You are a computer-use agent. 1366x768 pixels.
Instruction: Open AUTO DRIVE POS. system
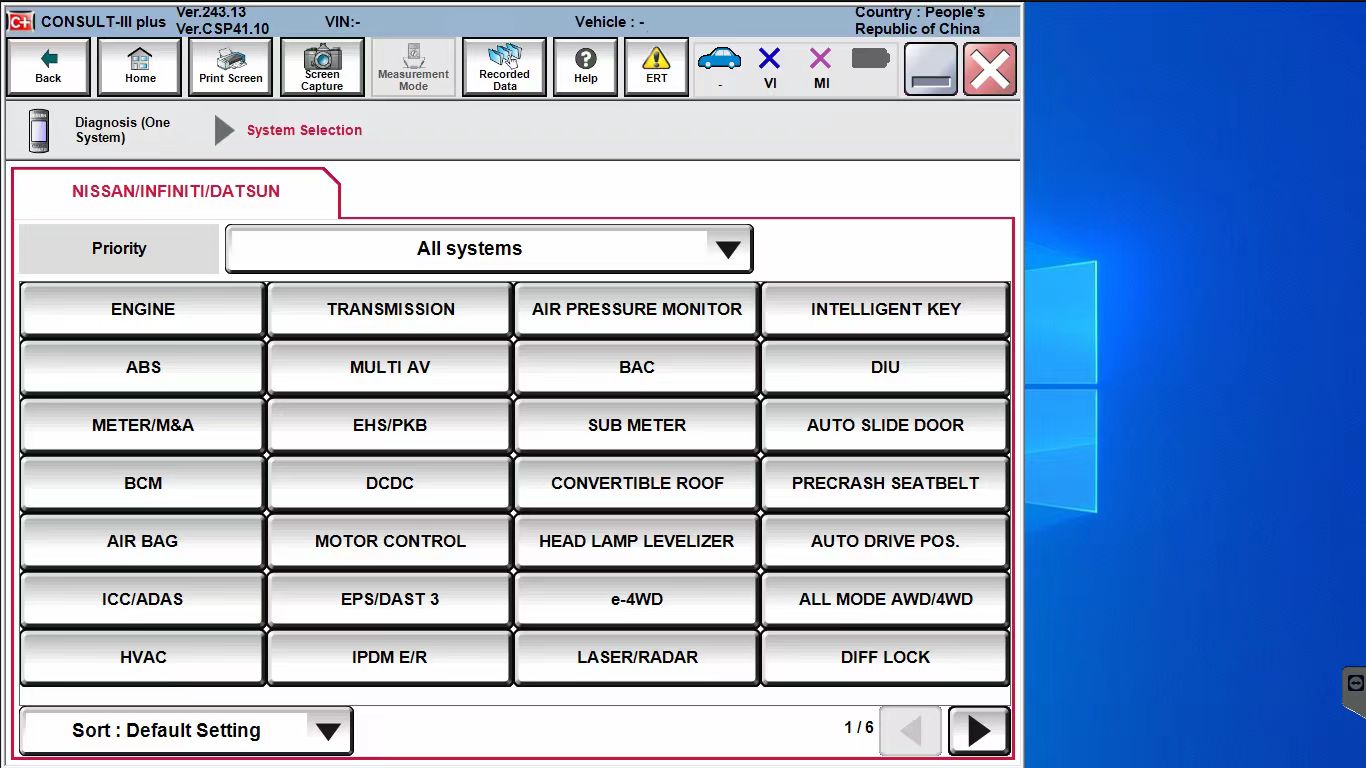tap(885, 541)
